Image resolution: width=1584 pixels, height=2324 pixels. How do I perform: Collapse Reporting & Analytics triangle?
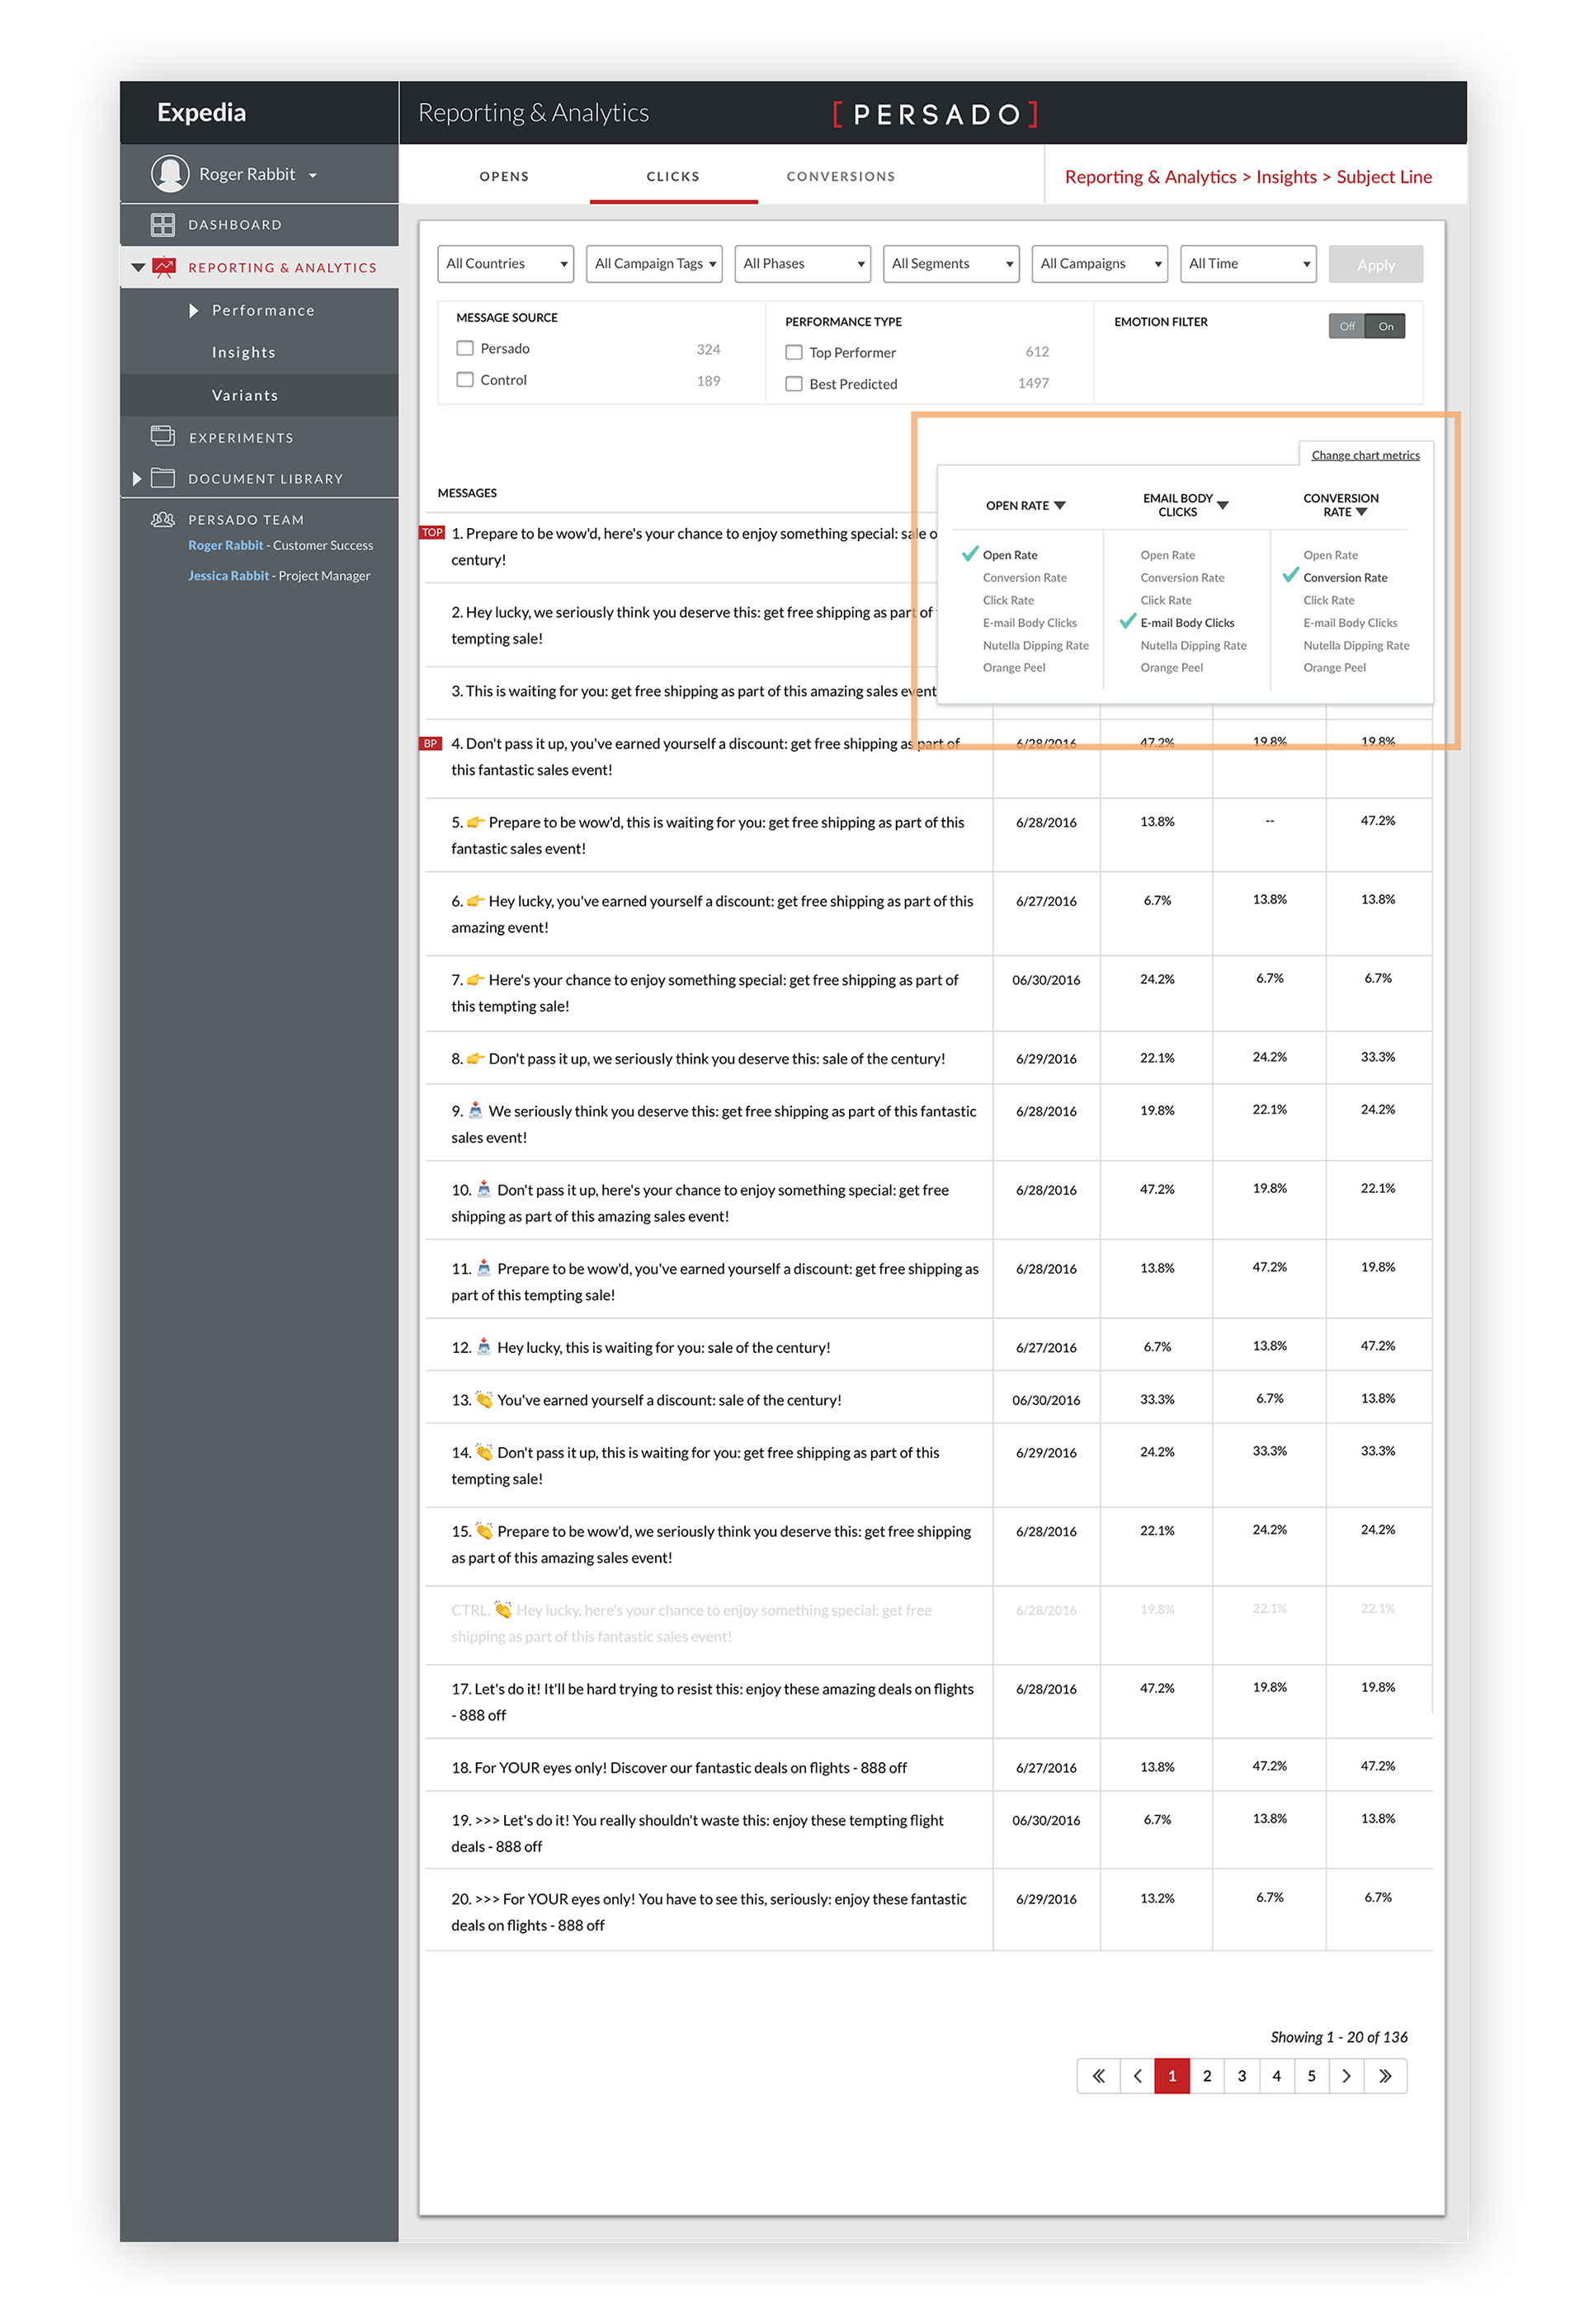[x=138, y=267]
